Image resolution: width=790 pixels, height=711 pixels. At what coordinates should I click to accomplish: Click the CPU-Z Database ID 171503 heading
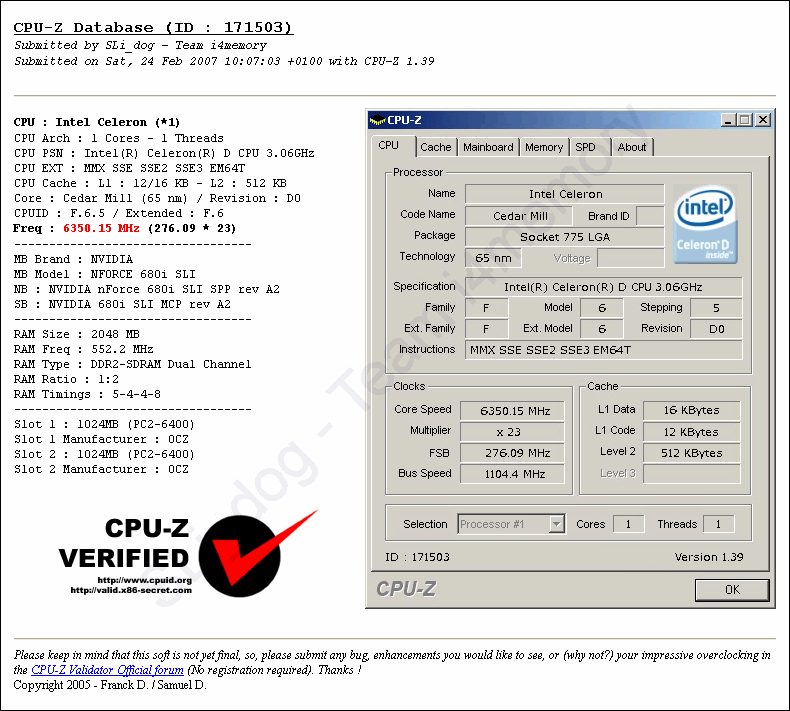153,27
